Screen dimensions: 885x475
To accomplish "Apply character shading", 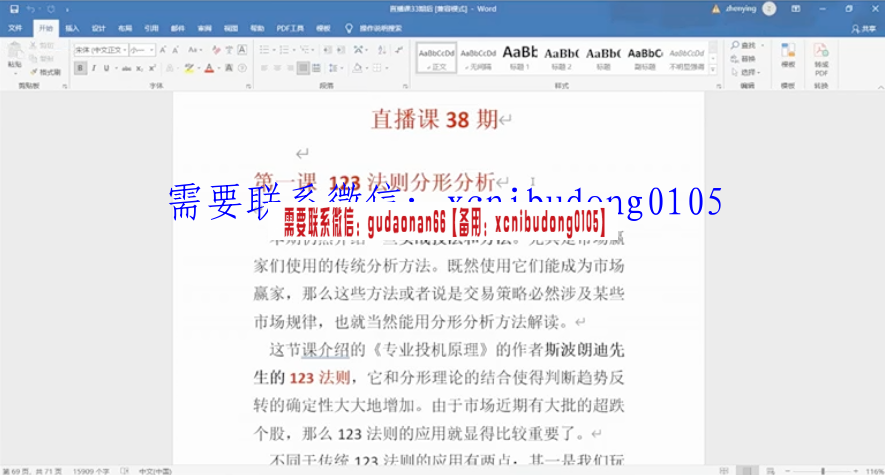I will tap(229, 68).
